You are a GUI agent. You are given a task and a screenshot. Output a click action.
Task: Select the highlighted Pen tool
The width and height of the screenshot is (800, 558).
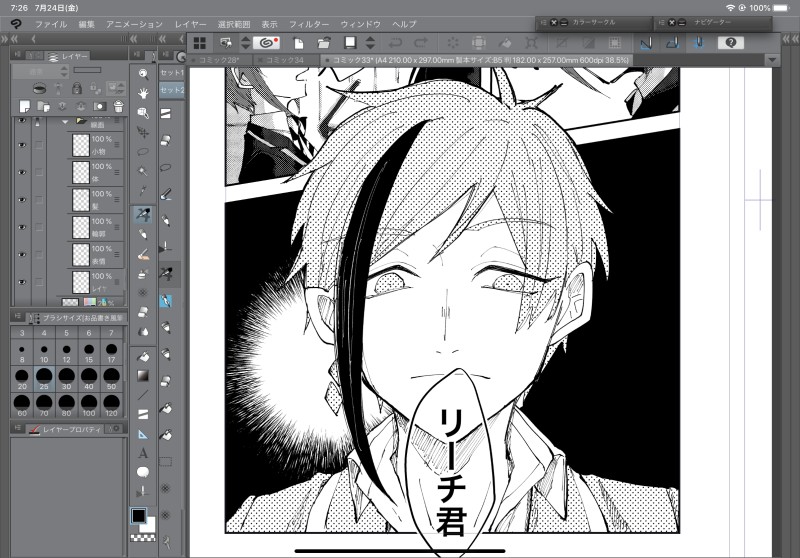click(143, 215)
